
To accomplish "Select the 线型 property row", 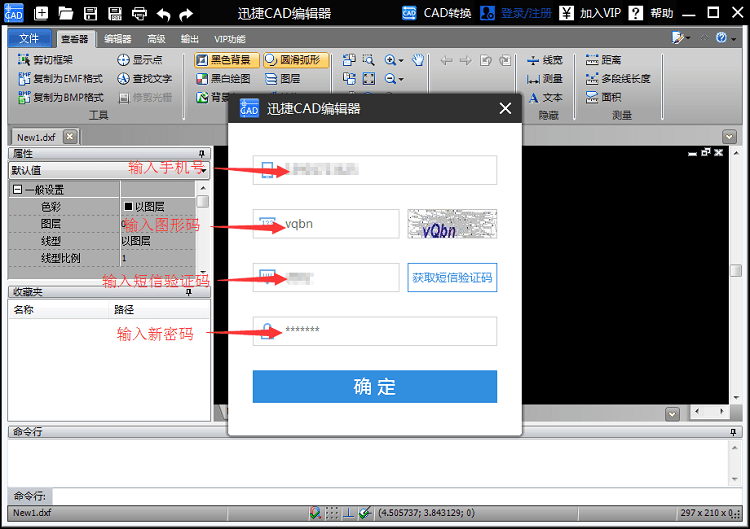I will [102, 241].
